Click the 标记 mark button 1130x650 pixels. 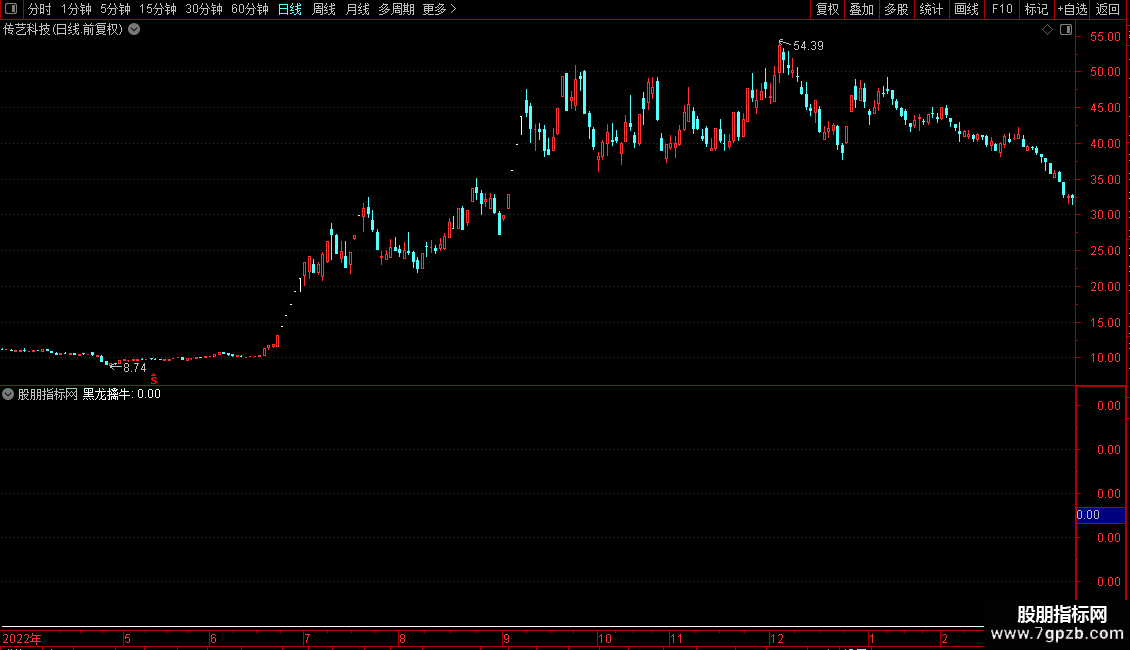1036,9
